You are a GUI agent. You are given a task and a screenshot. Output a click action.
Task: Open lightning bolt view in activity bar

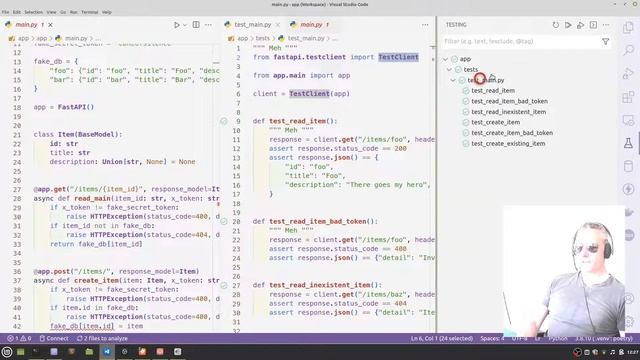(x=628, y=189)
